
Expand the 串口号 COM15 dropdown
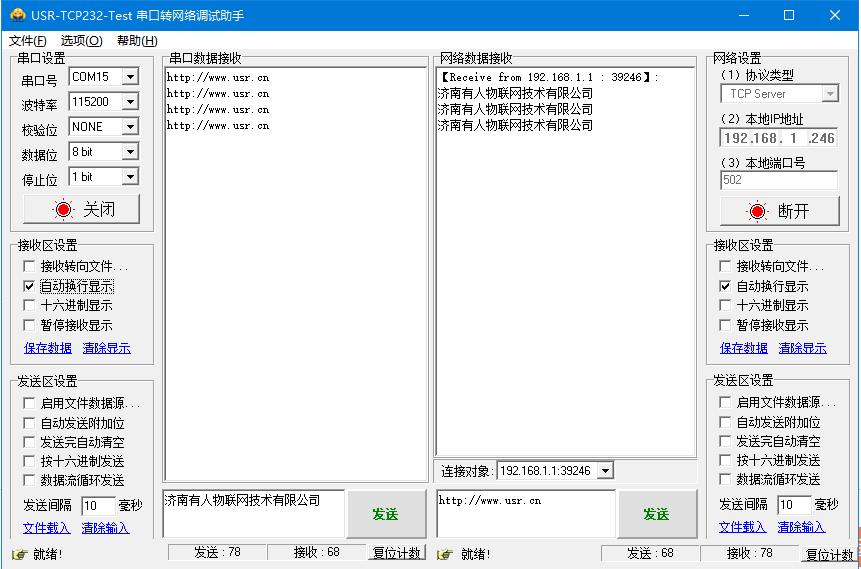(130, 77)
